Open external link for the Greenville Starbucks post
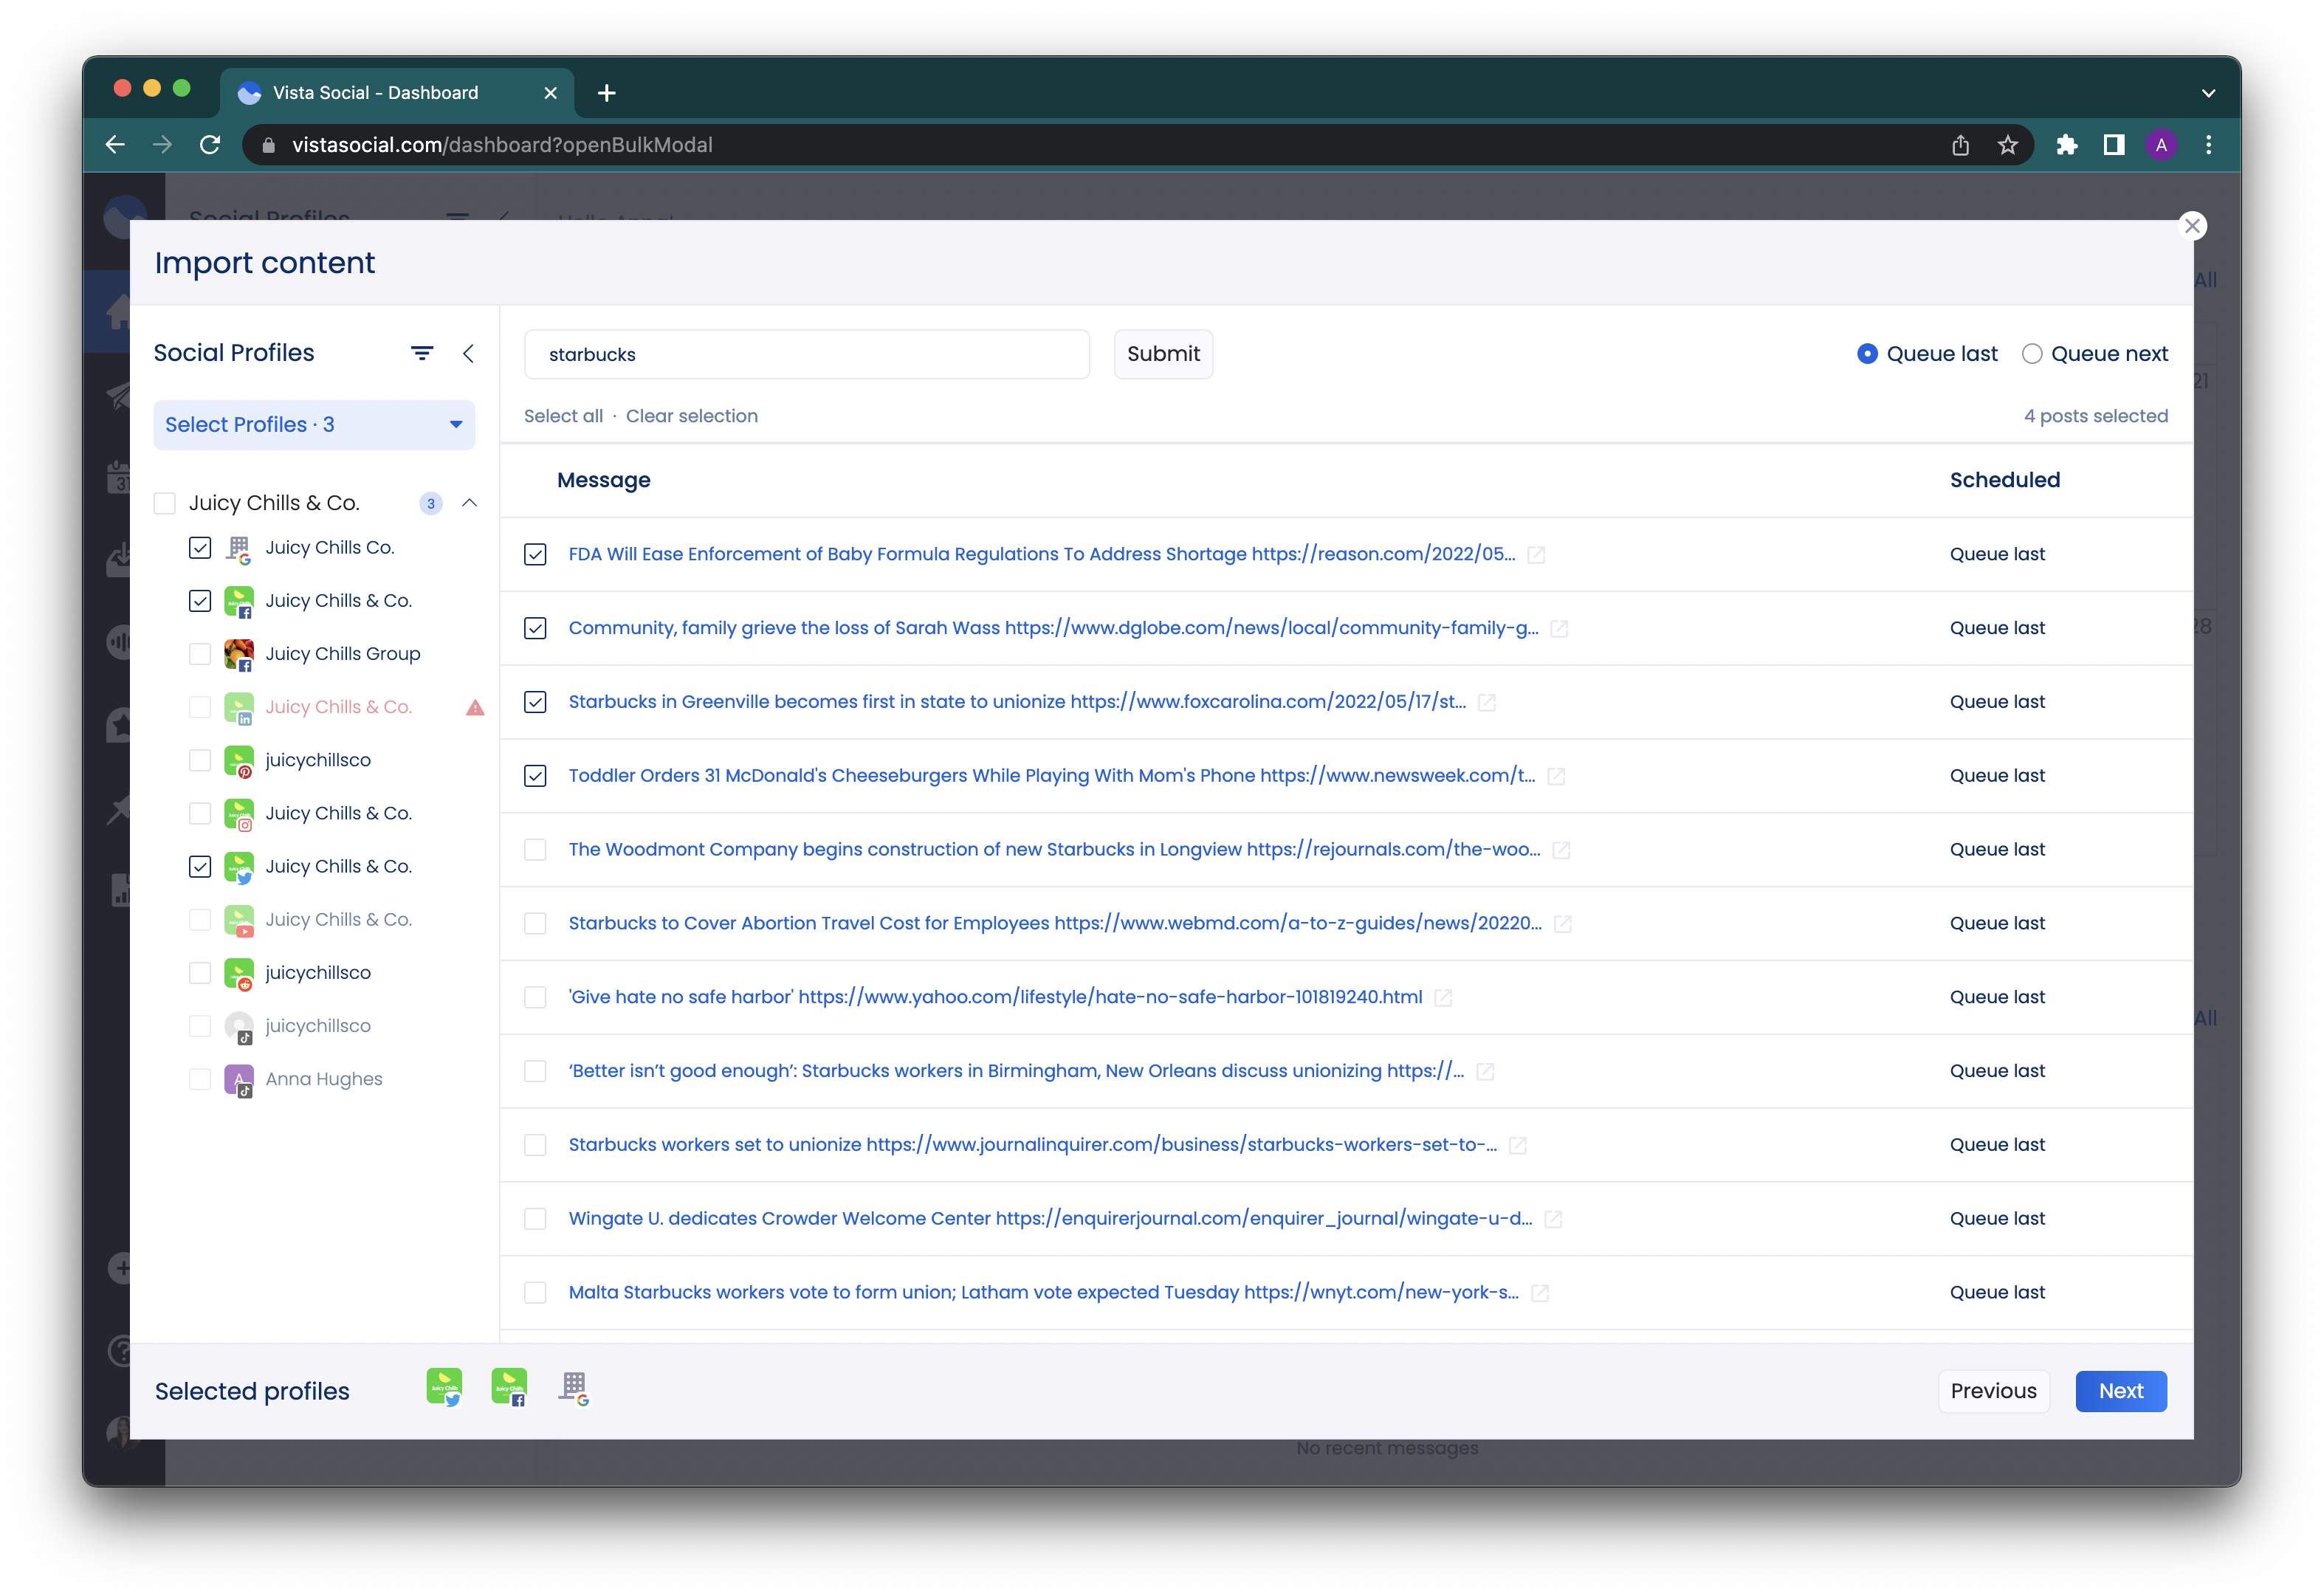 (1487, 703)
